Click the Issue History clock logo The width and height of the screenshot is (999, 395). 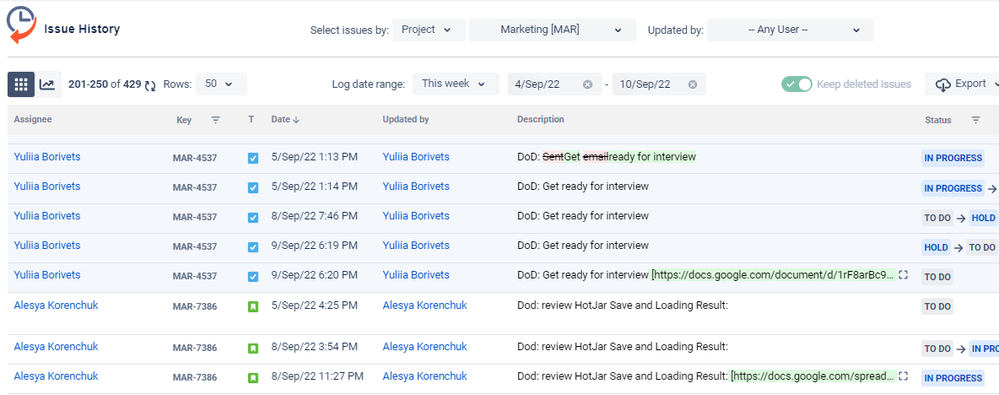[22, 25]
